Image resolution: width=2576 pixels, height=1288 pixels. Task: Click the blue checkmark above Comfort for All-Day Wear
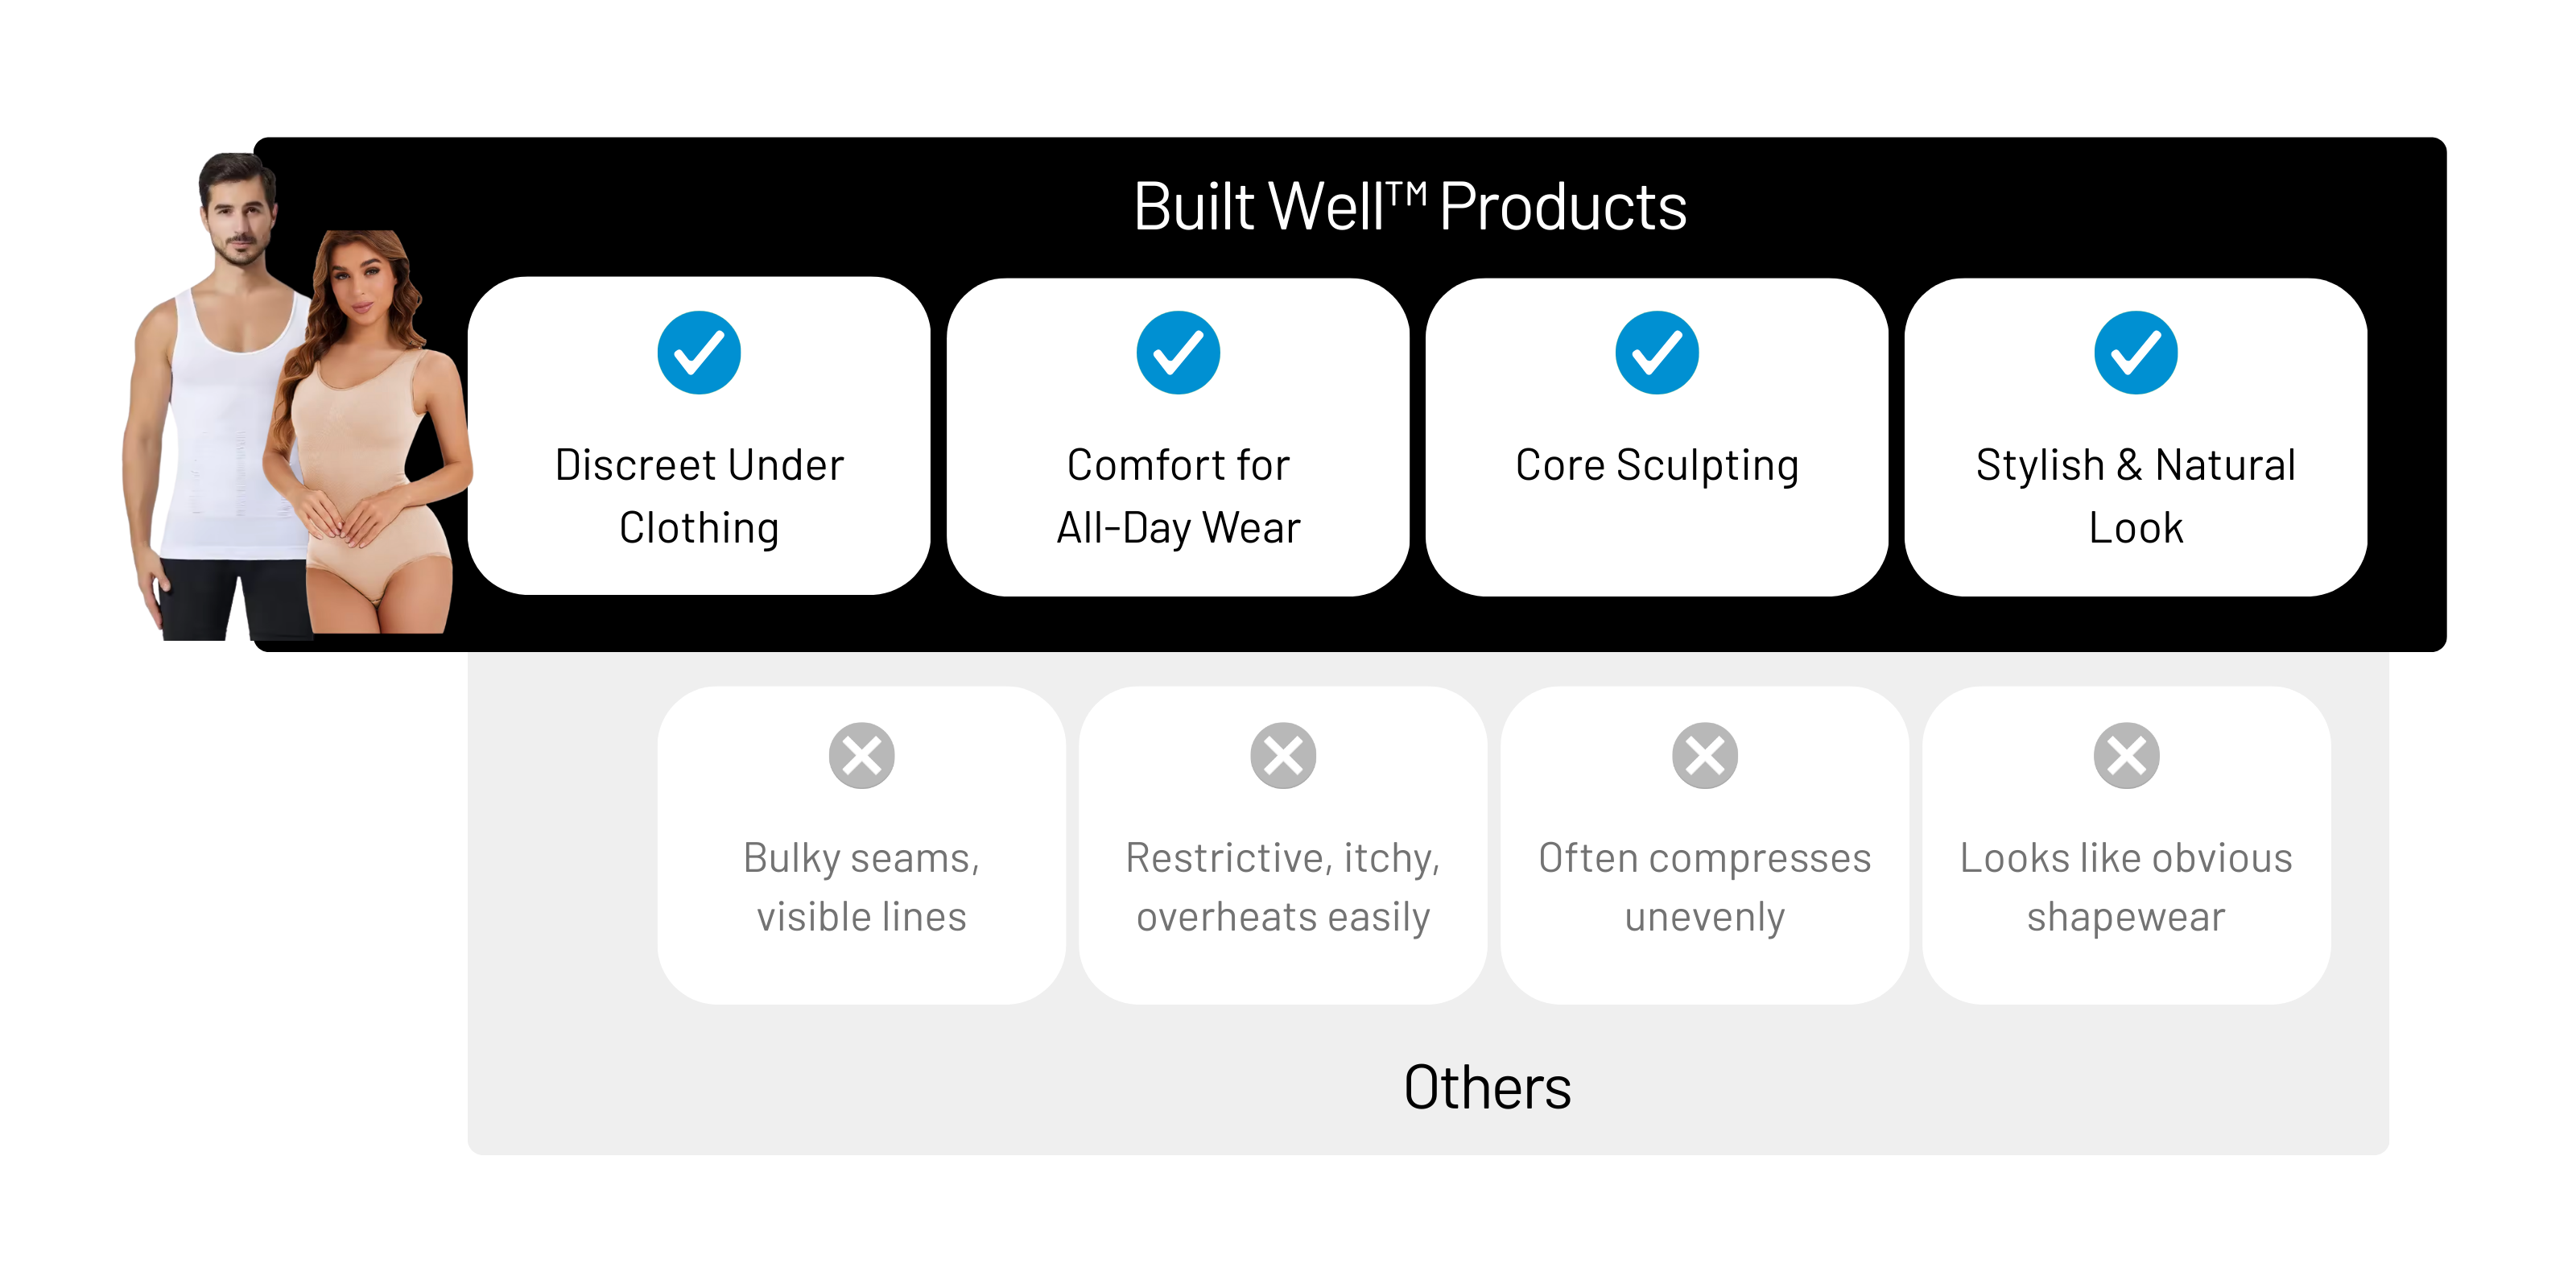click(x=1178, y=353)
